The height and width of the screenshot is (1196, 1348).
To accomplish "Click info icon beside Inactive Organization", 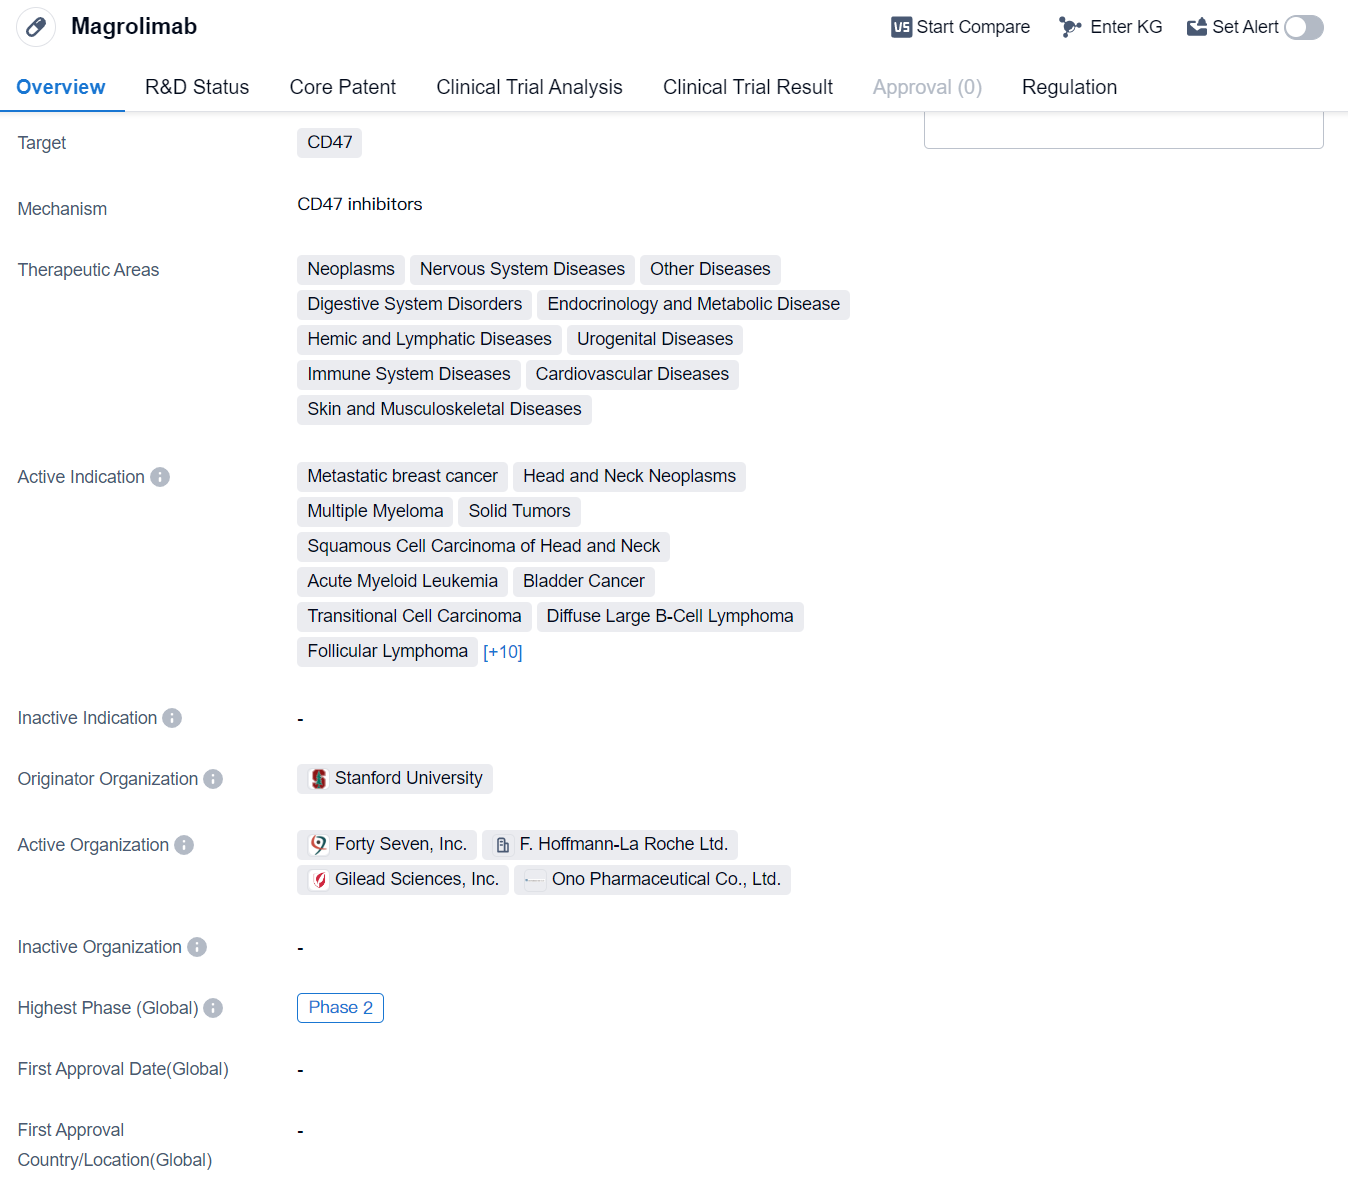I will (197, 947).
